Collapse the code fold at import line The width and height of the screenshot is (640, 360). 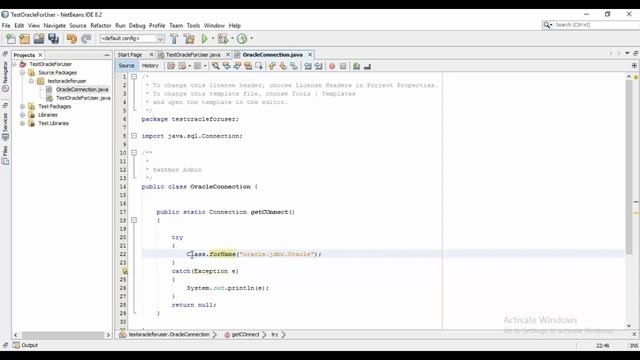pyautogui.click(x=134, y=136)
